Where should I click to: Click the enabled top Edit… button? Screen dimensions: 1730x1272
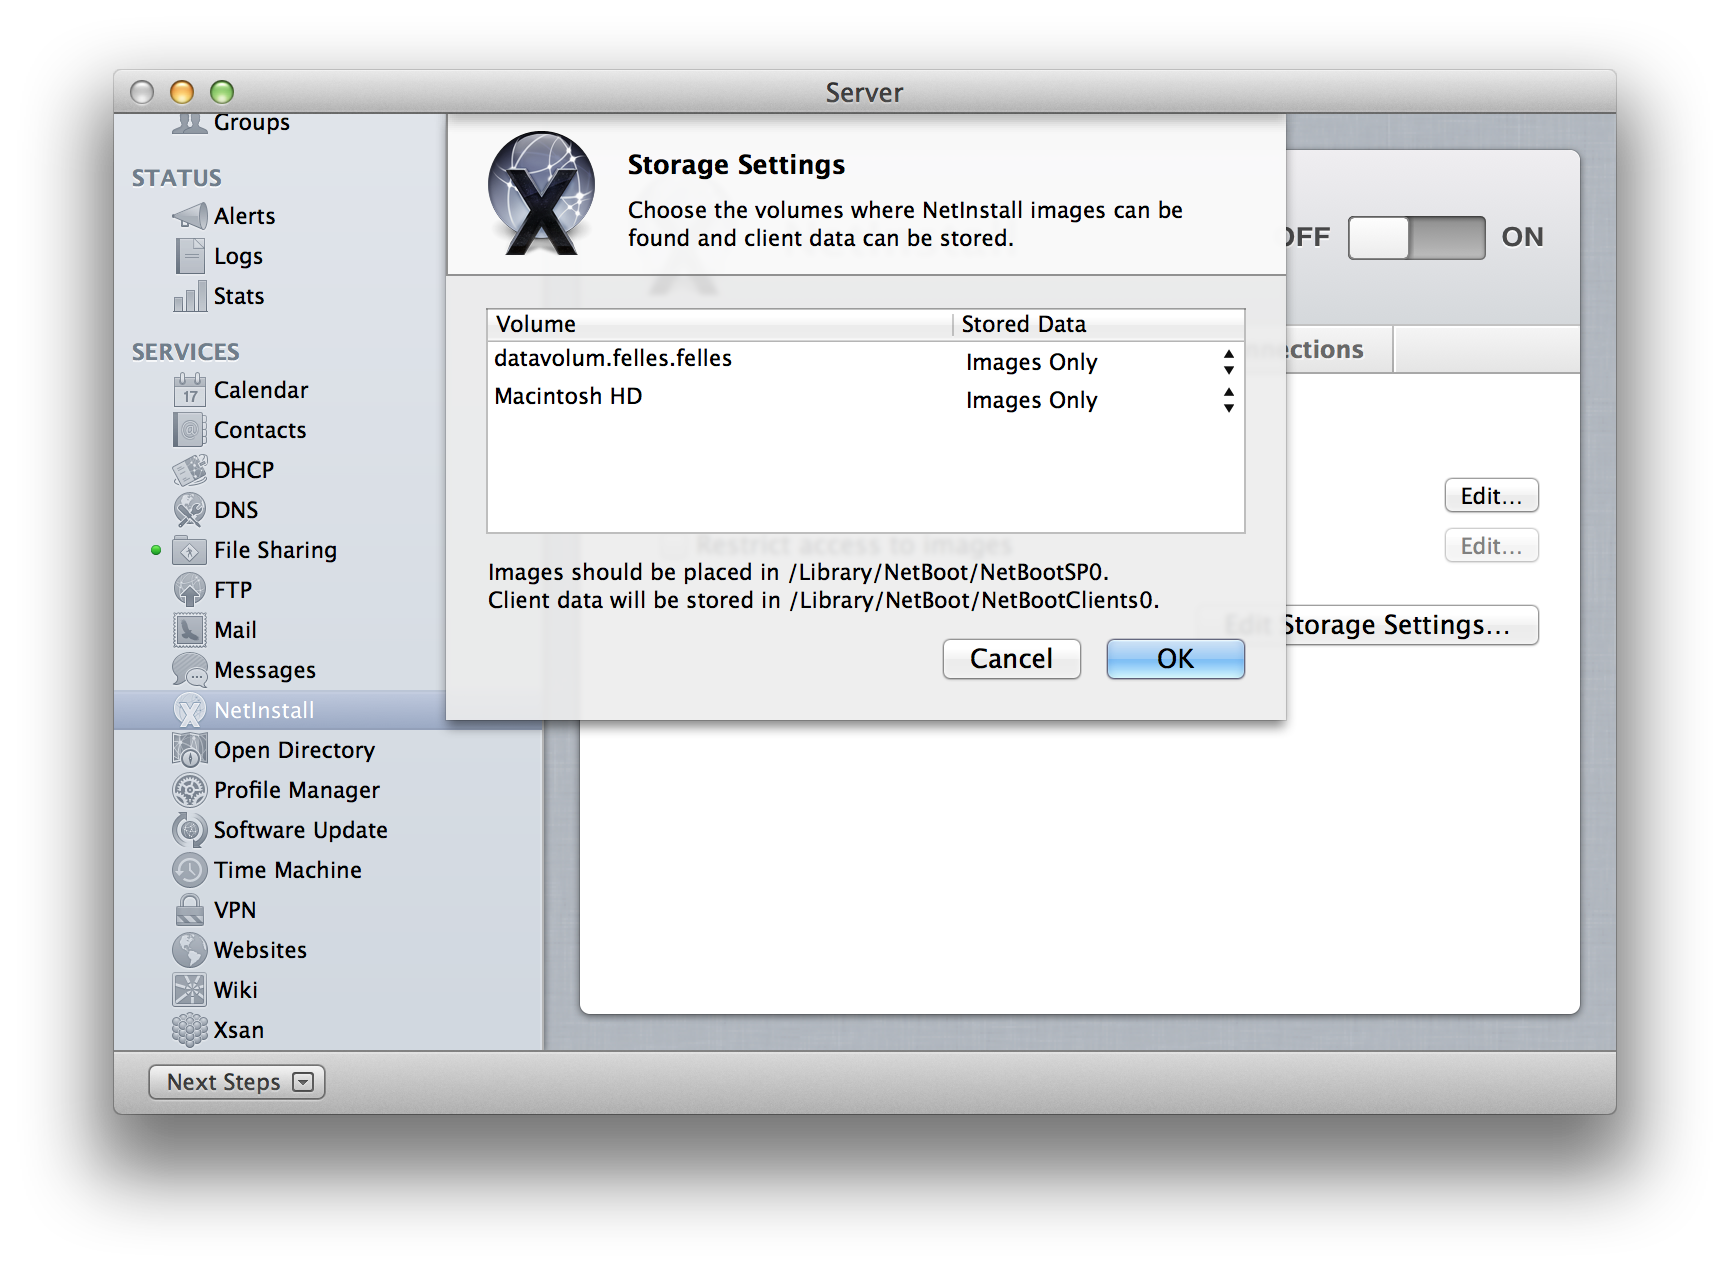pyautogui.click(x=1491, y=496)
